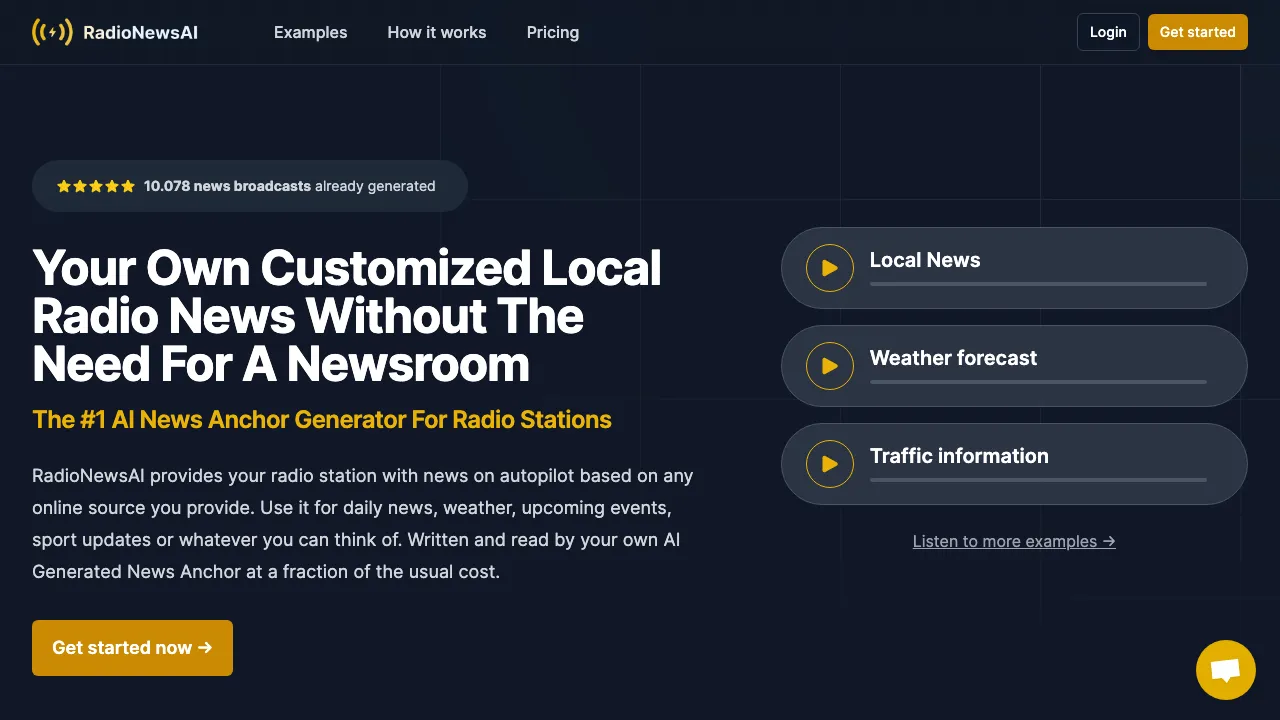Click the 'Local News' title text
The image size is (1280, 720).
tap(925, 260)
